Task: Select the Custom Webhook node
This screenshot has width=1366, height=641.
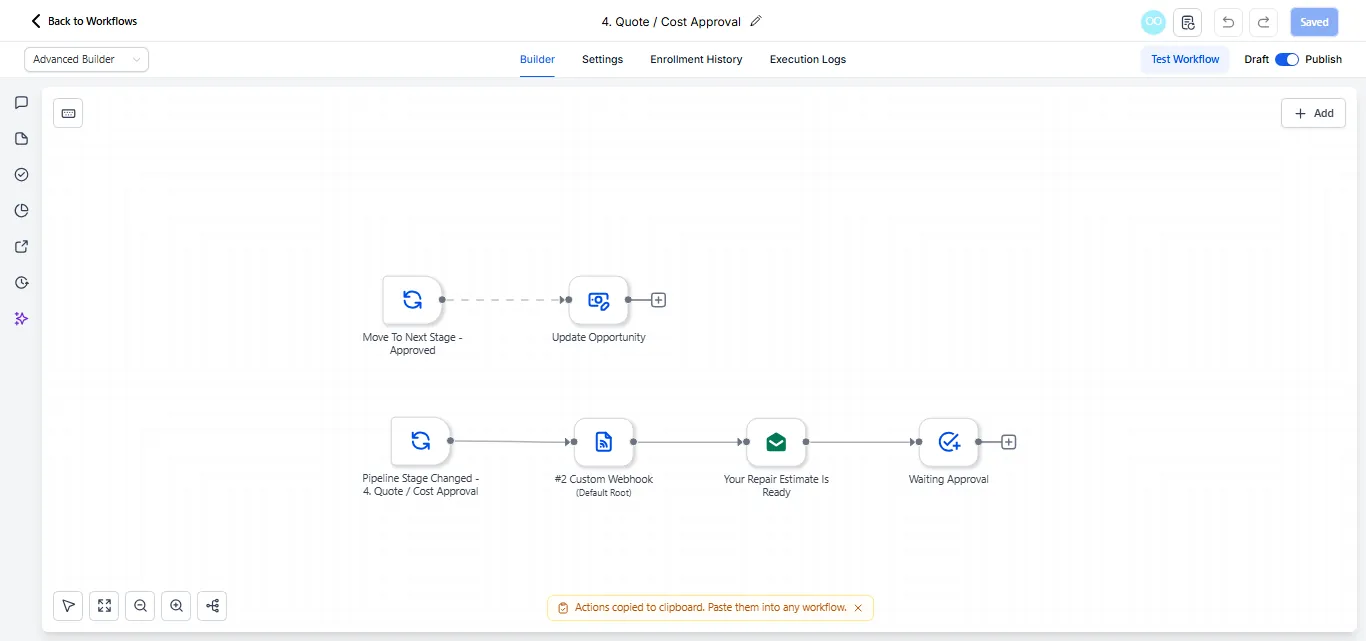Action: 603,442
